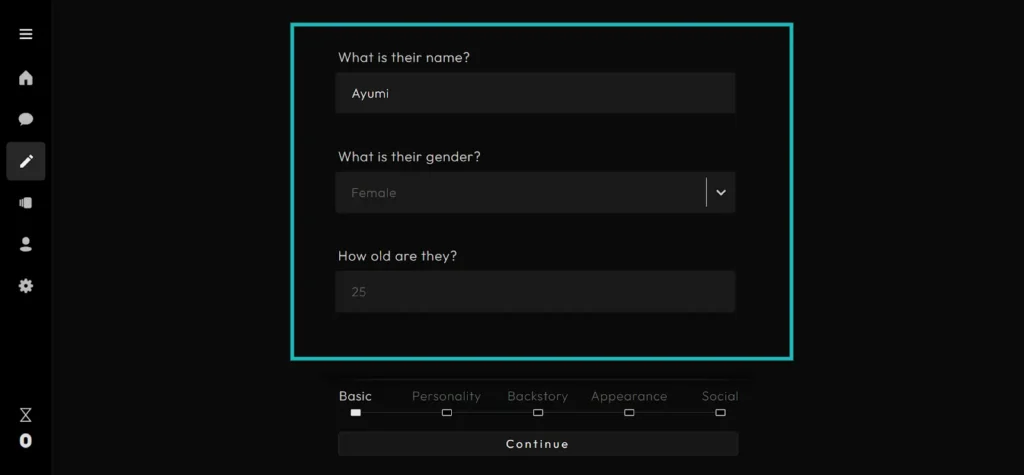The image size is (1024, 475).
Task: Click the age field showing 25
Action: coord(535,292)
